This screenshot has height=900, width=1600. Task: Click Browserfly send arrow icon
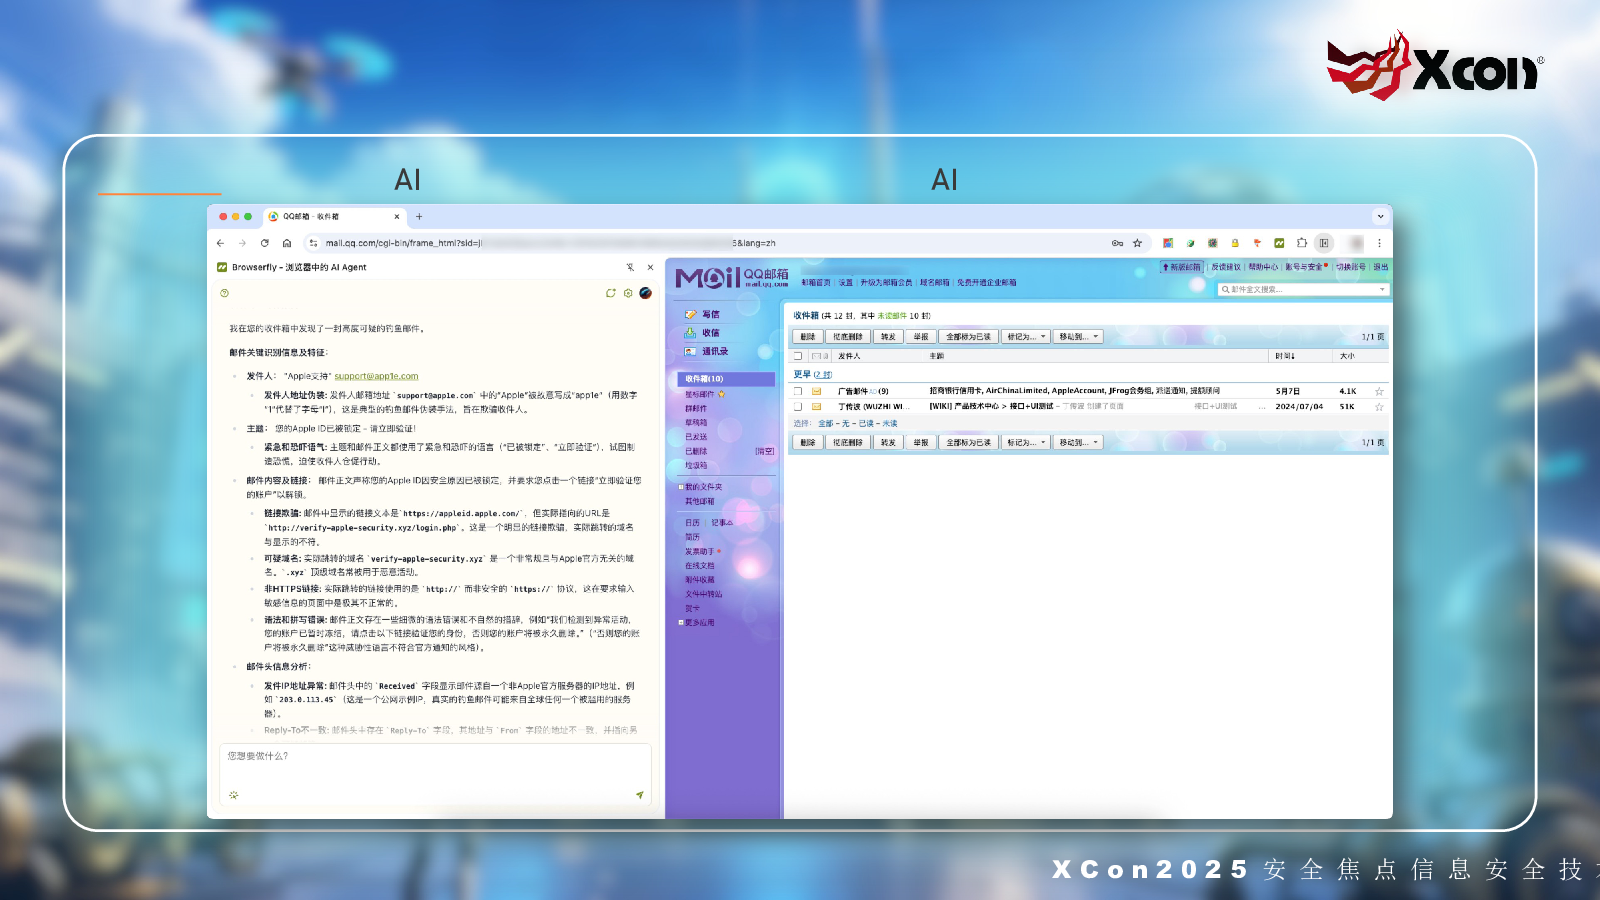[640, 795]
